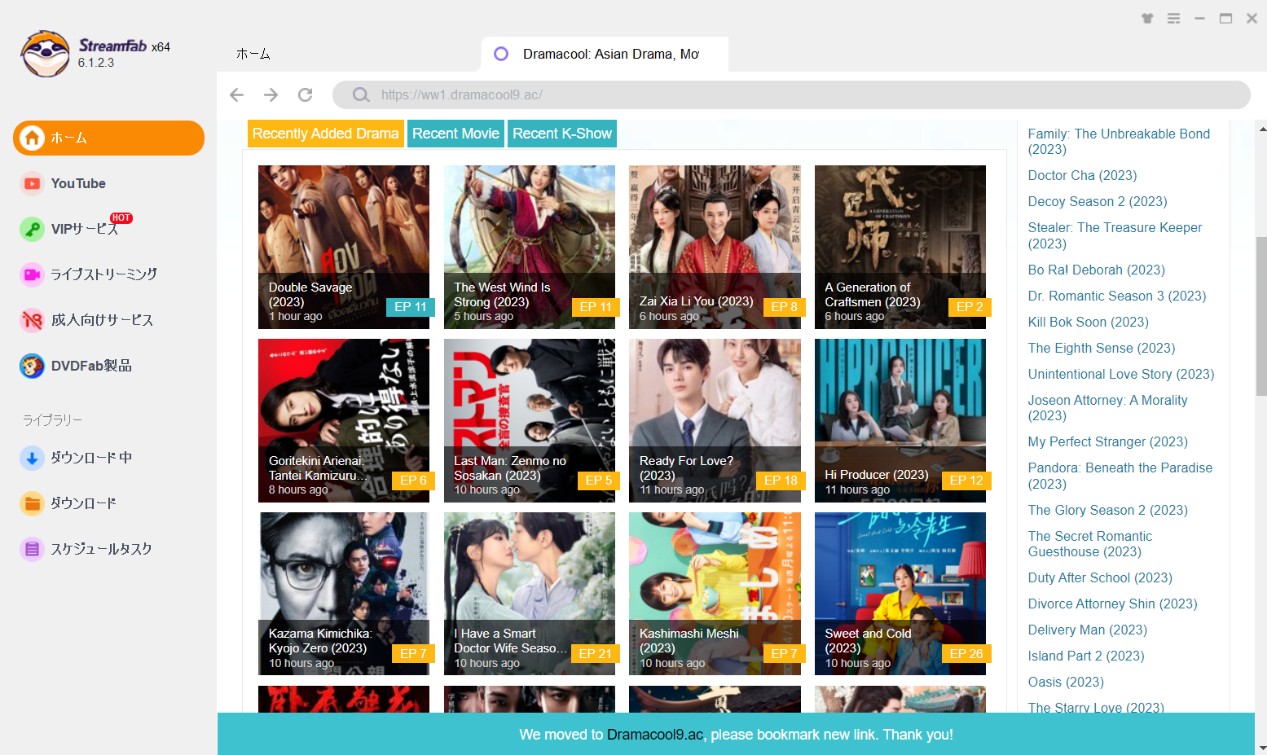
Task: Open Dr. Romantic Season 3 link
Action: 1117,296
